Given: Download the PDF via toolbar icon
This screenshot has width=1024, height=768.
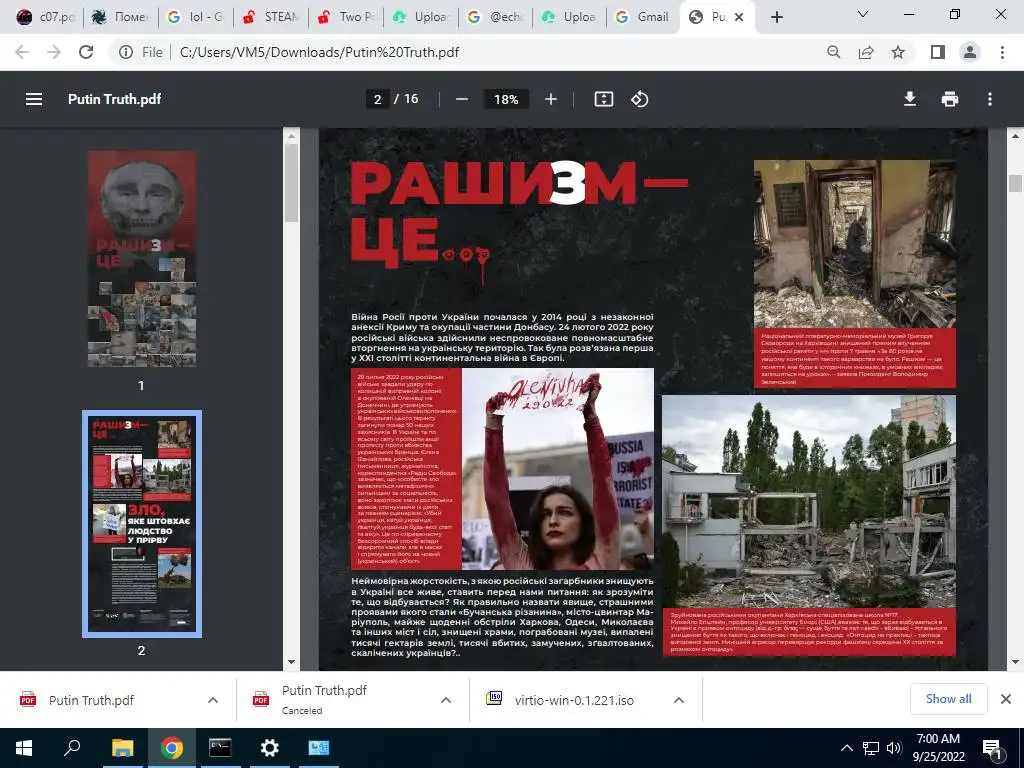Looking at the screenshot, I should coord(910,99).
